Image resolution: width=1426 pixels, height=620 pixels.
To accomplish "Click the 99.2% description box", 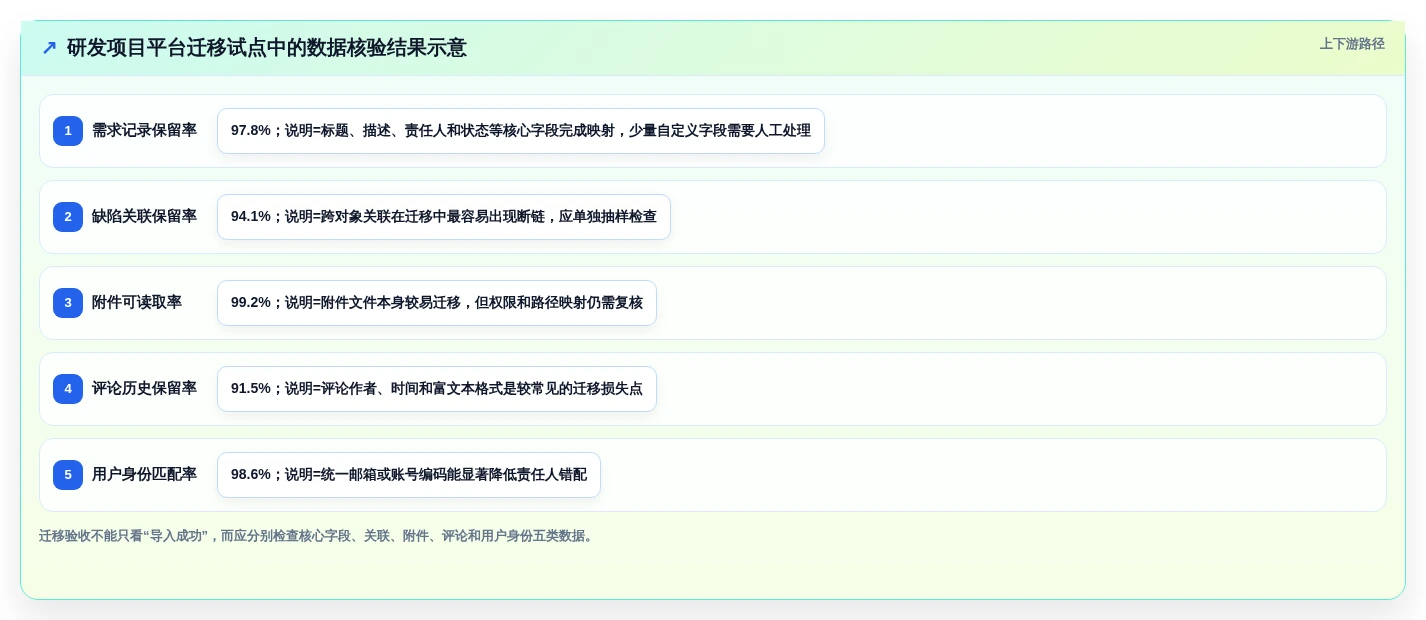I will tap(437, 303).
